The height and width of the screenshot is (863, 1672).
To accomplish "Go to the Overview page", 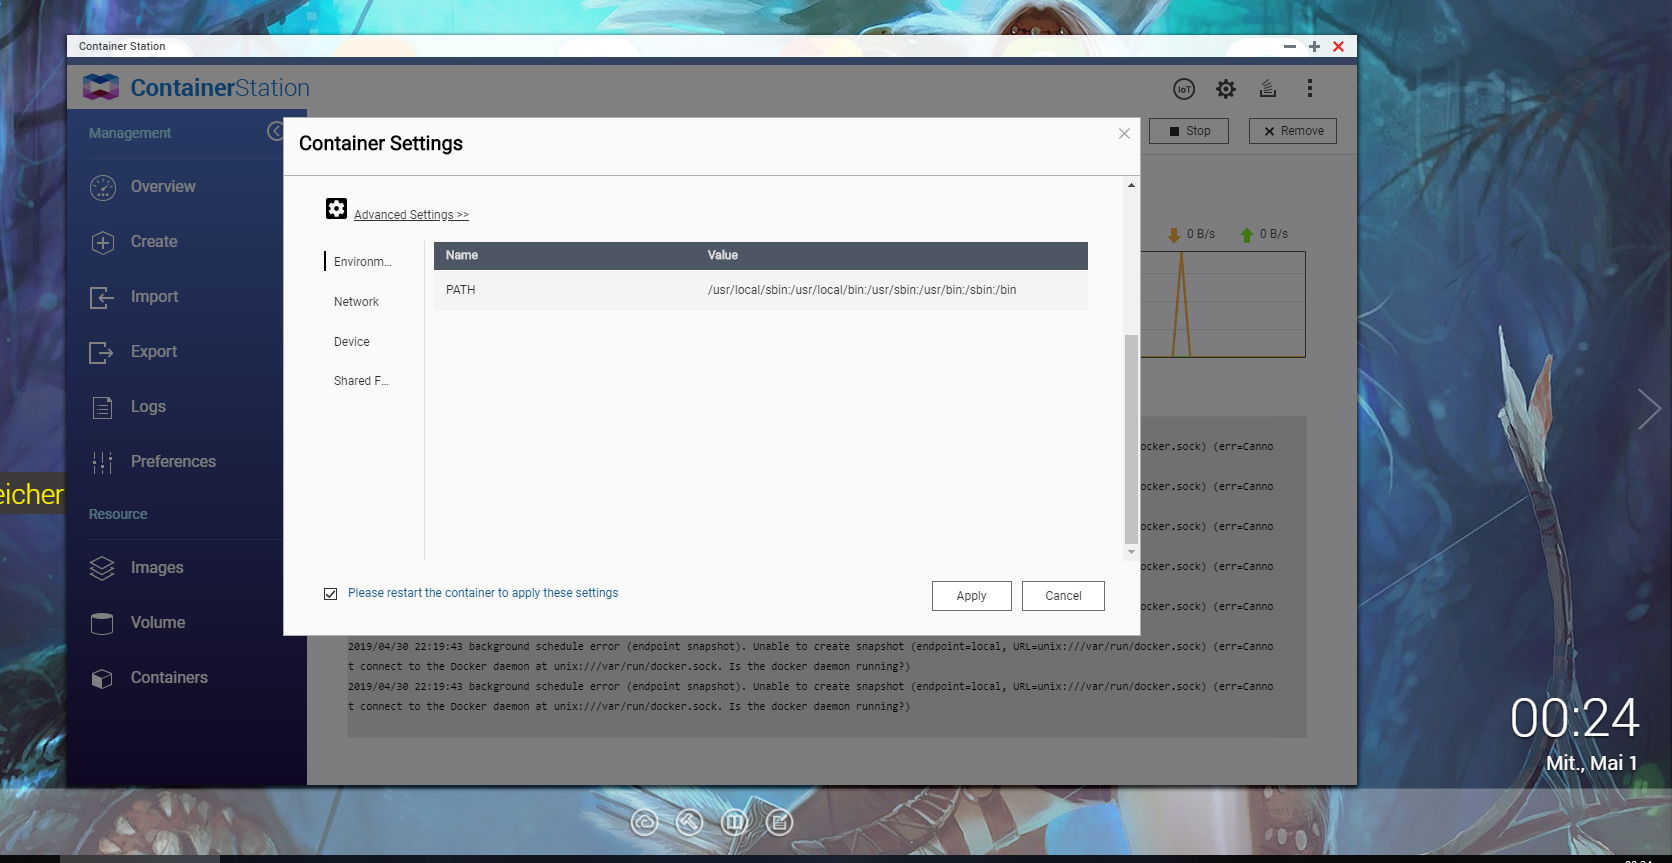I will coord(163,187).
